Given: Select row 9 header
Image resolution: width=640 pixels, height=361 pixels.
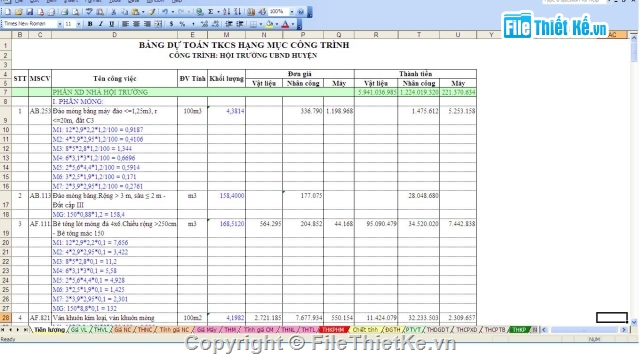Looking at the screenshot, I should point(6,116).
